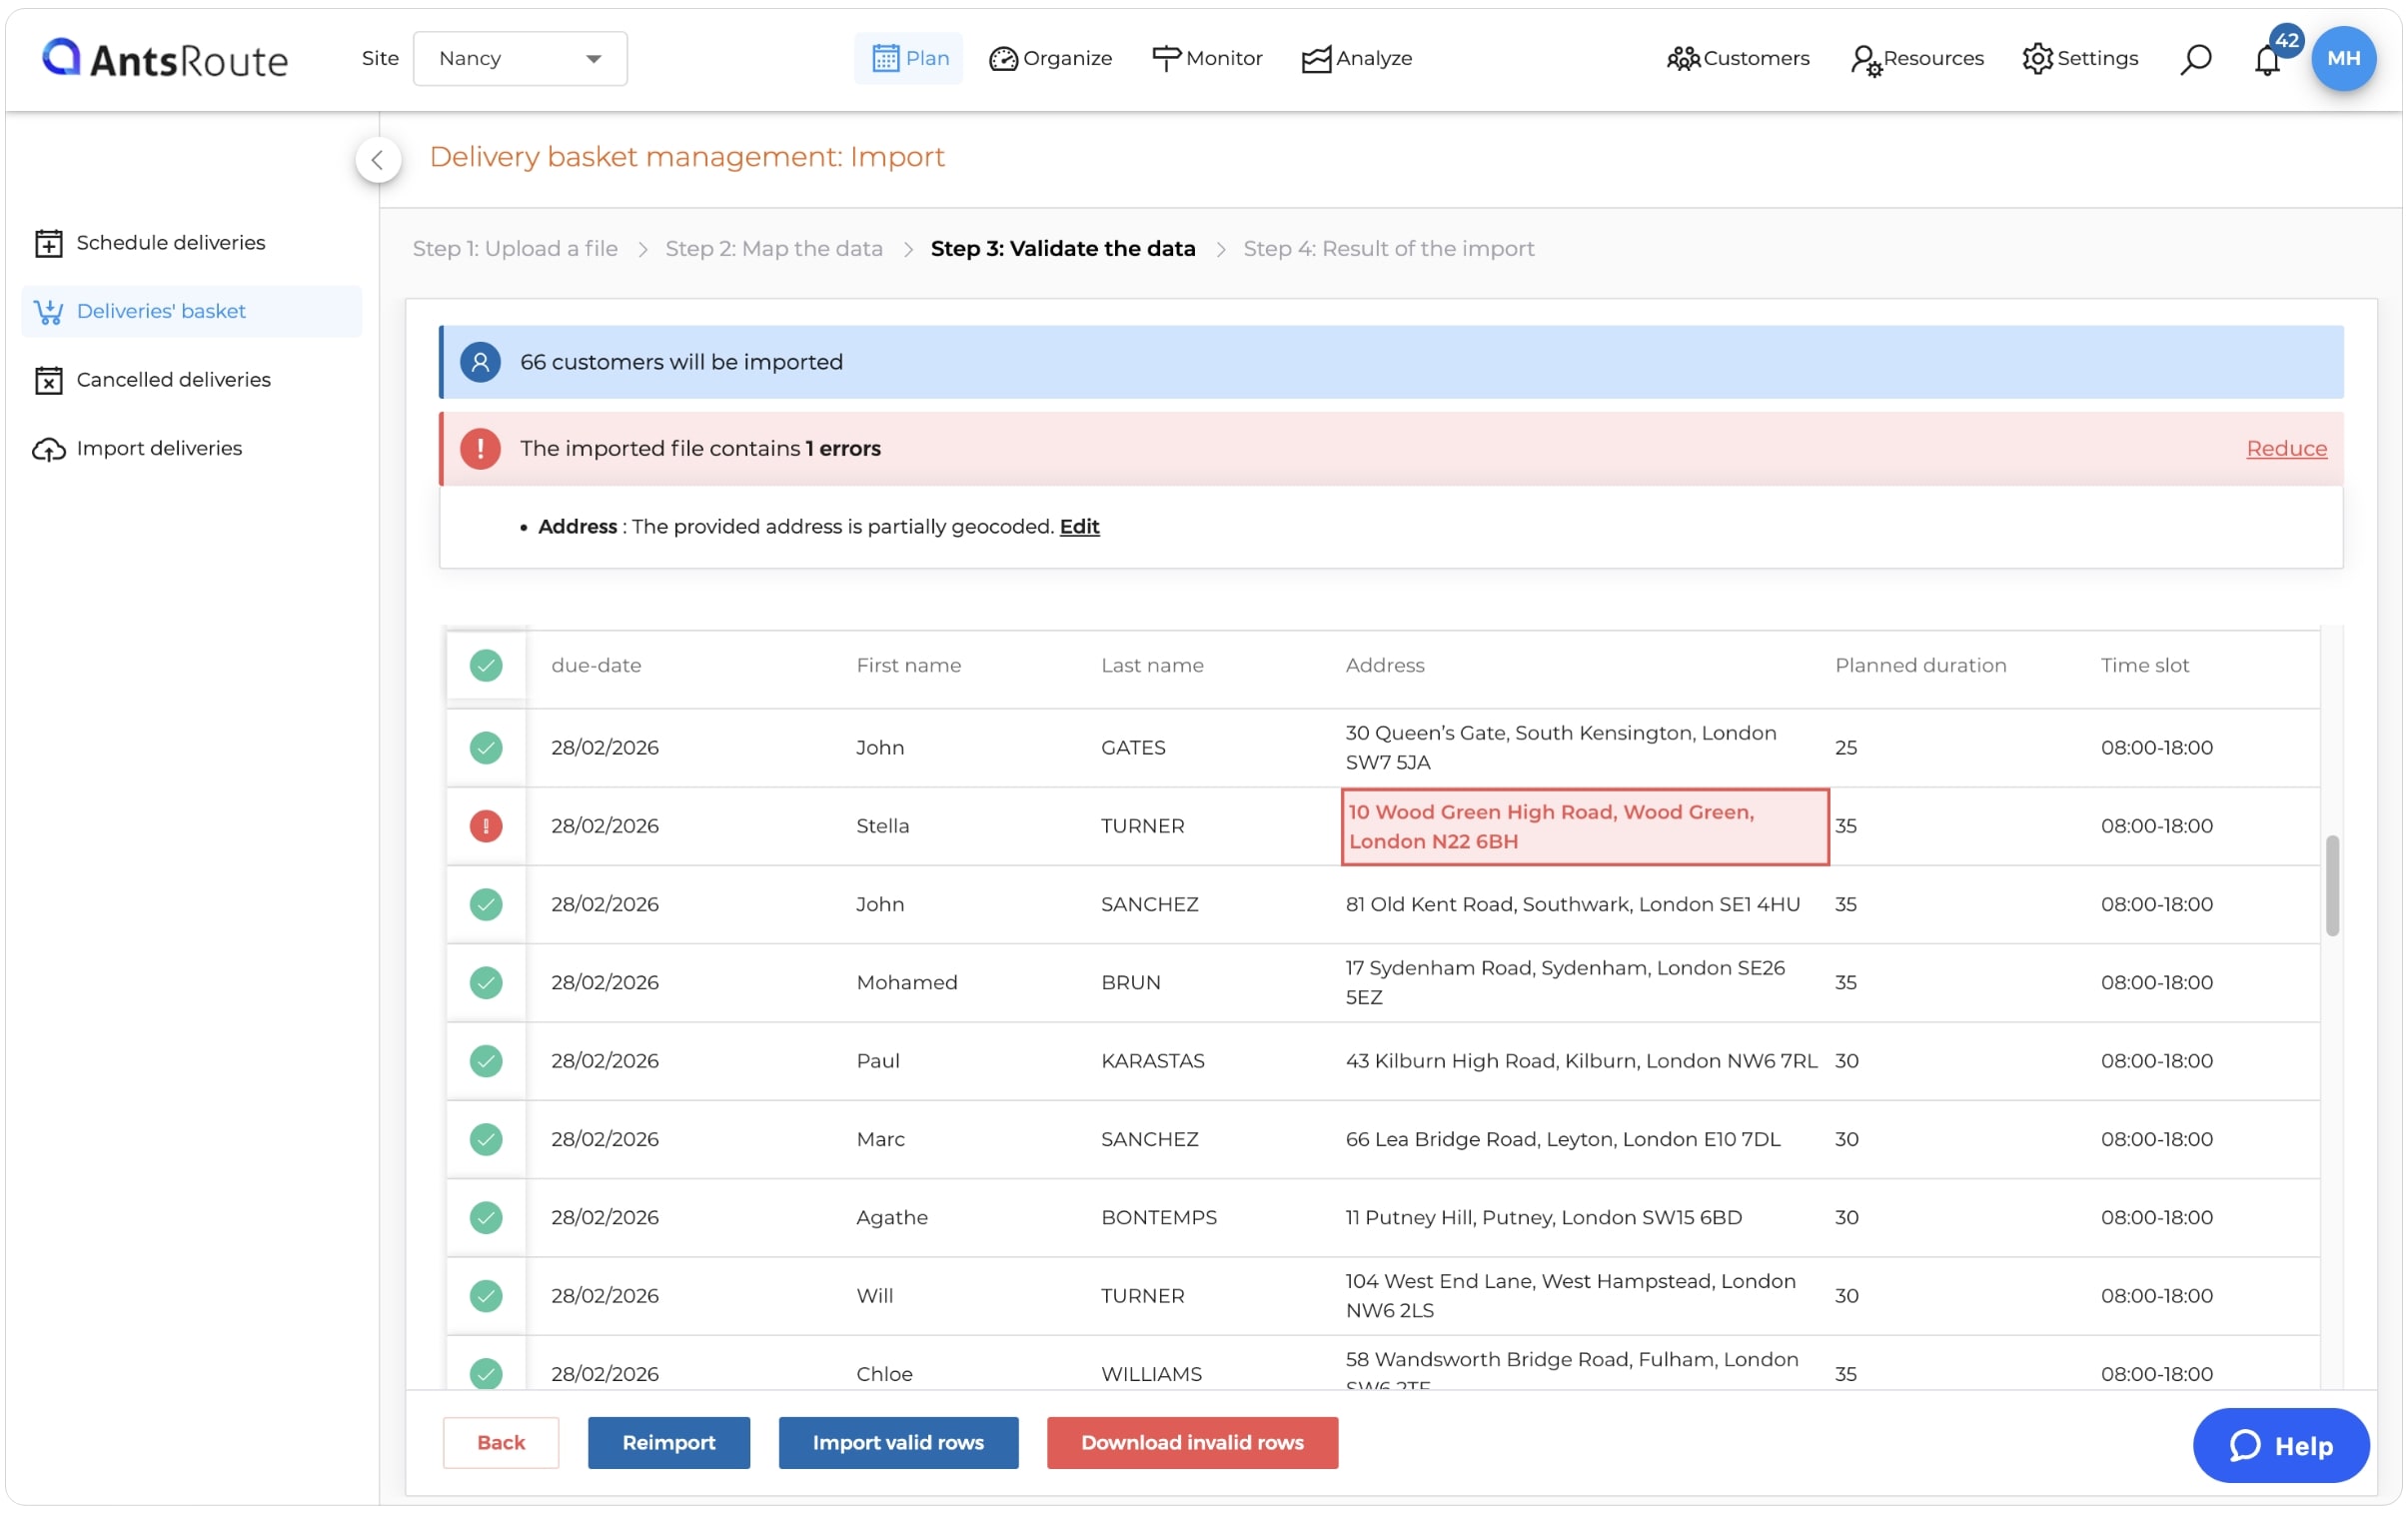Open the Analyze menu
The width and height of the screenshot is (2408, 1513).
coord(1357,58)
